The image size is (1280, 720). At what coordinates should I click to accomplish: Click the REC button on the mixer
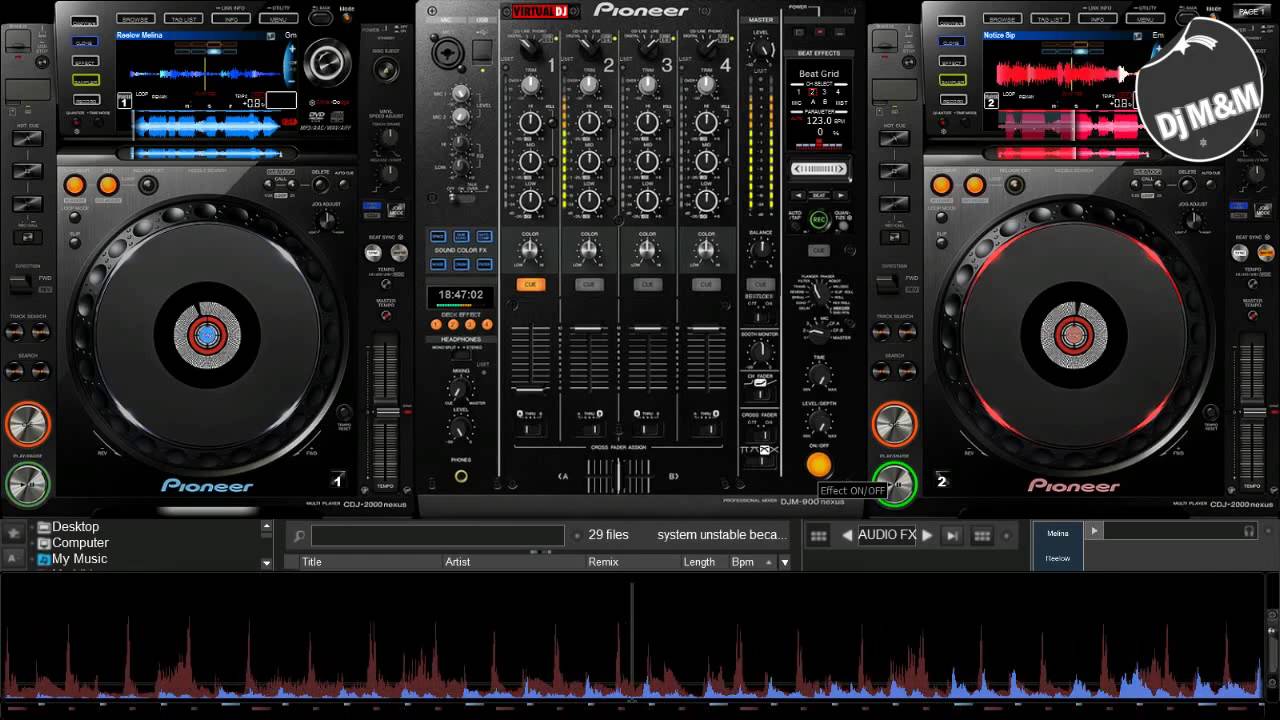(819, 219)
